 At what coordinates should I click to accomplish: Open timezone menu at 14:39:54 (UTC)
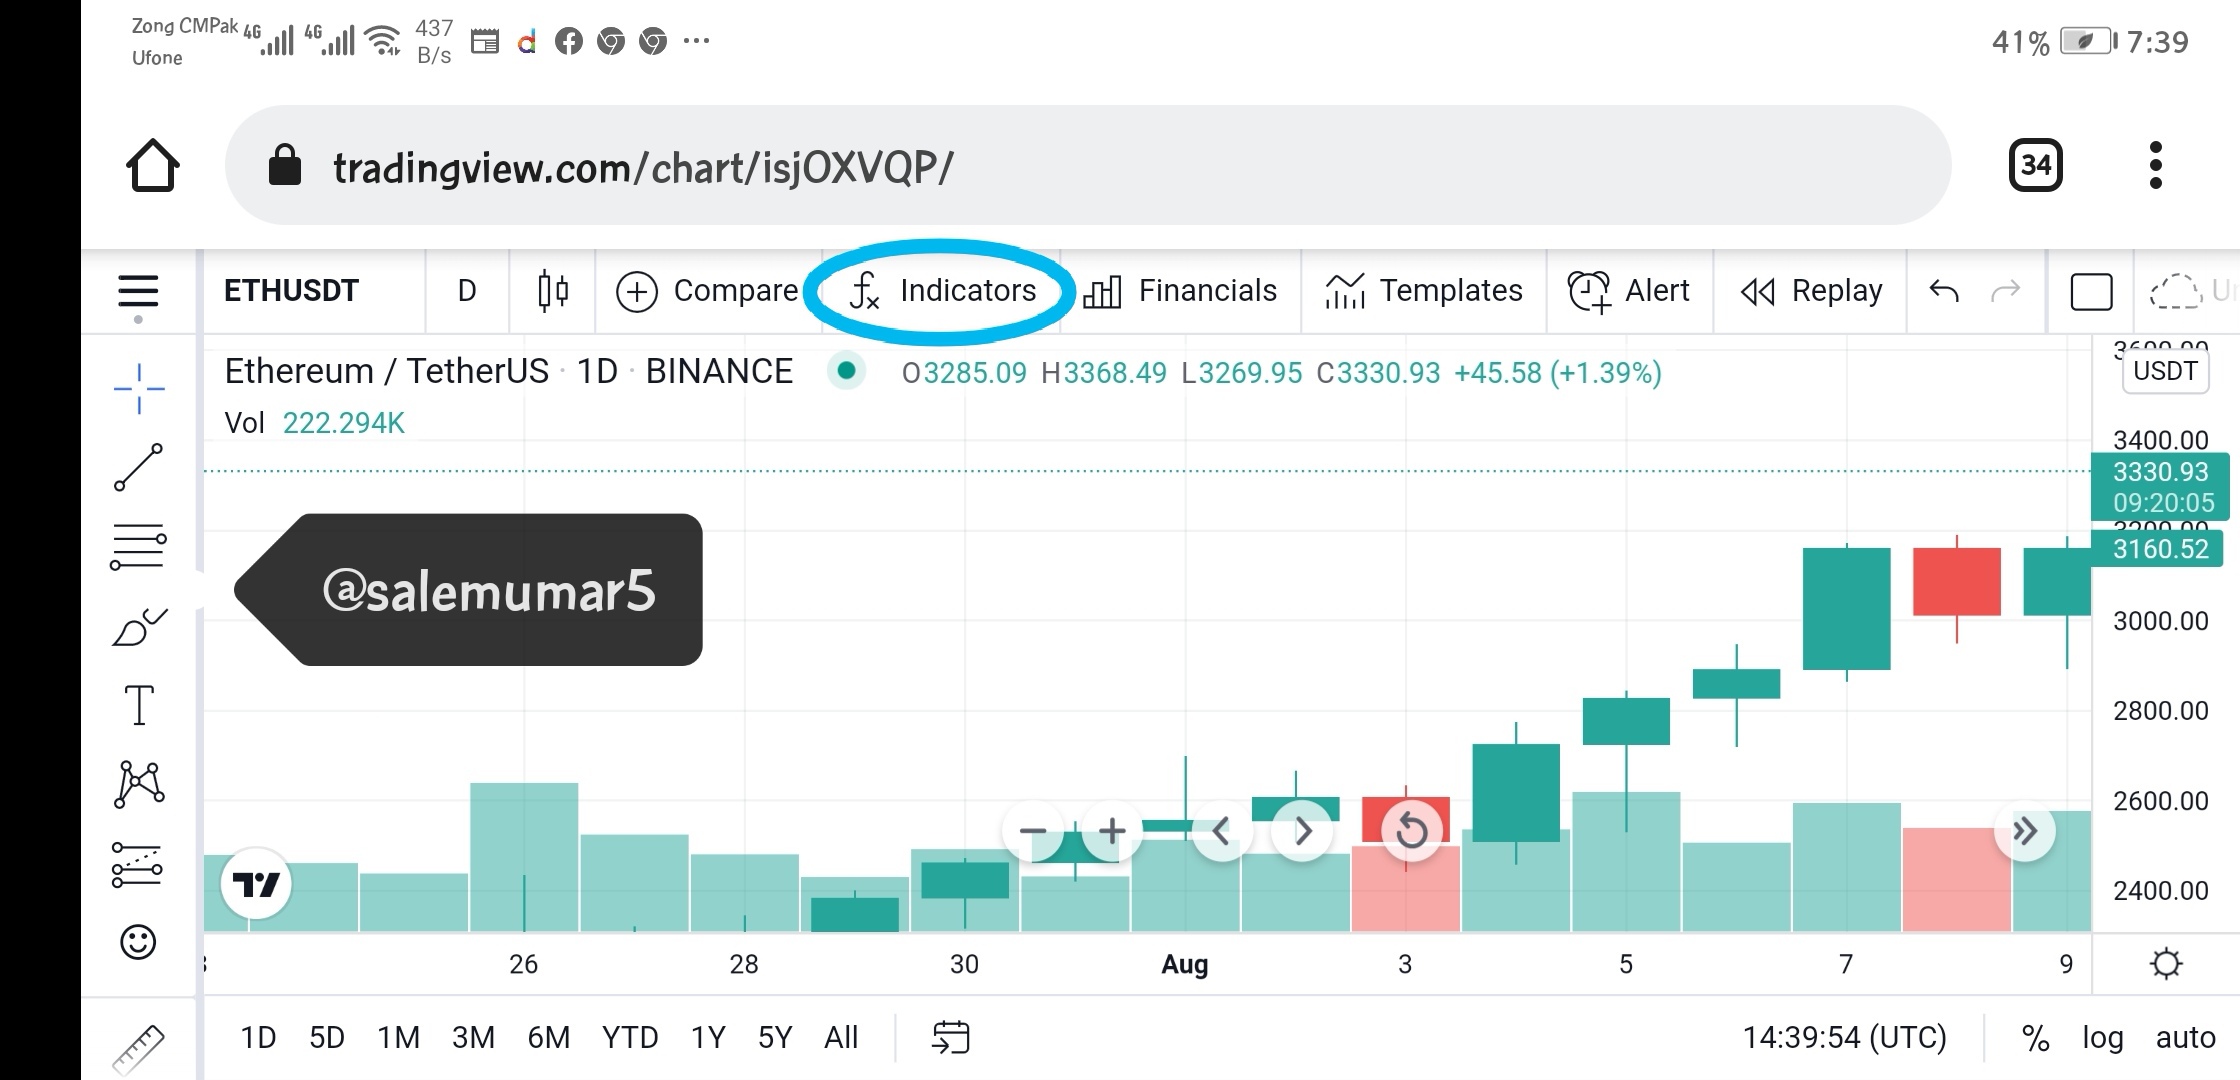point(1844,1038)
